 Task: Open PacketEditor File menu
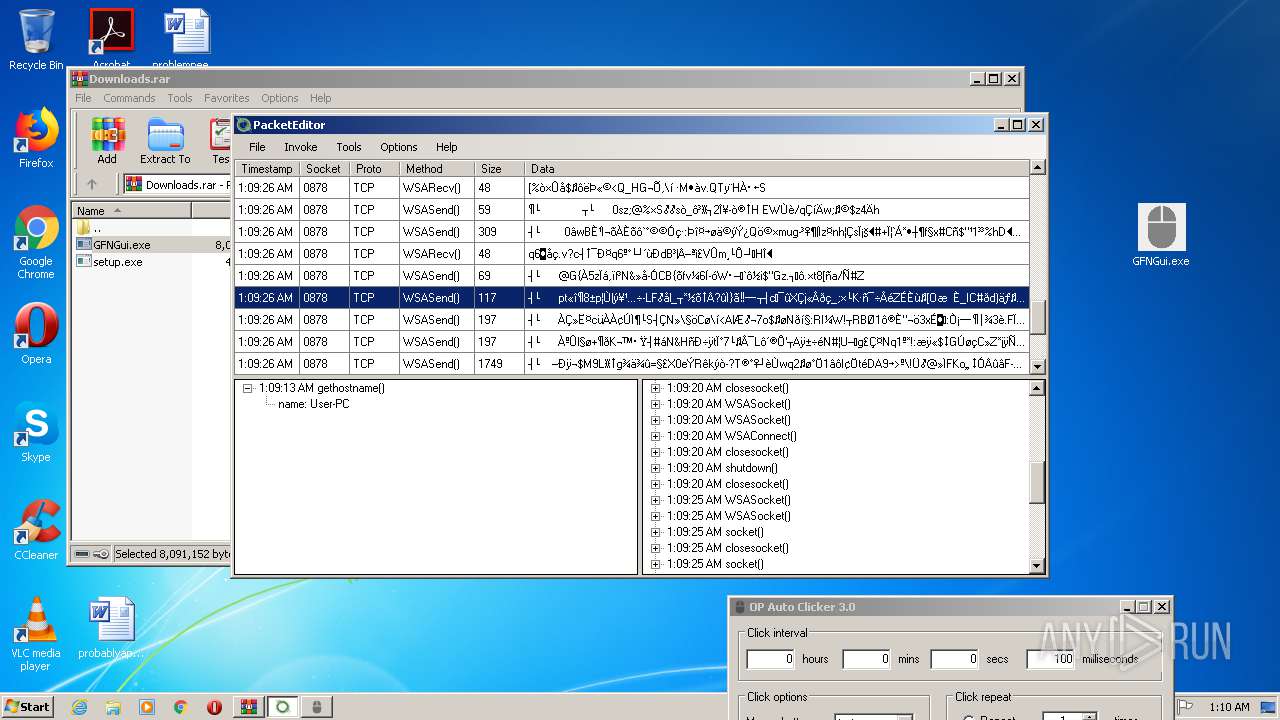257,147
